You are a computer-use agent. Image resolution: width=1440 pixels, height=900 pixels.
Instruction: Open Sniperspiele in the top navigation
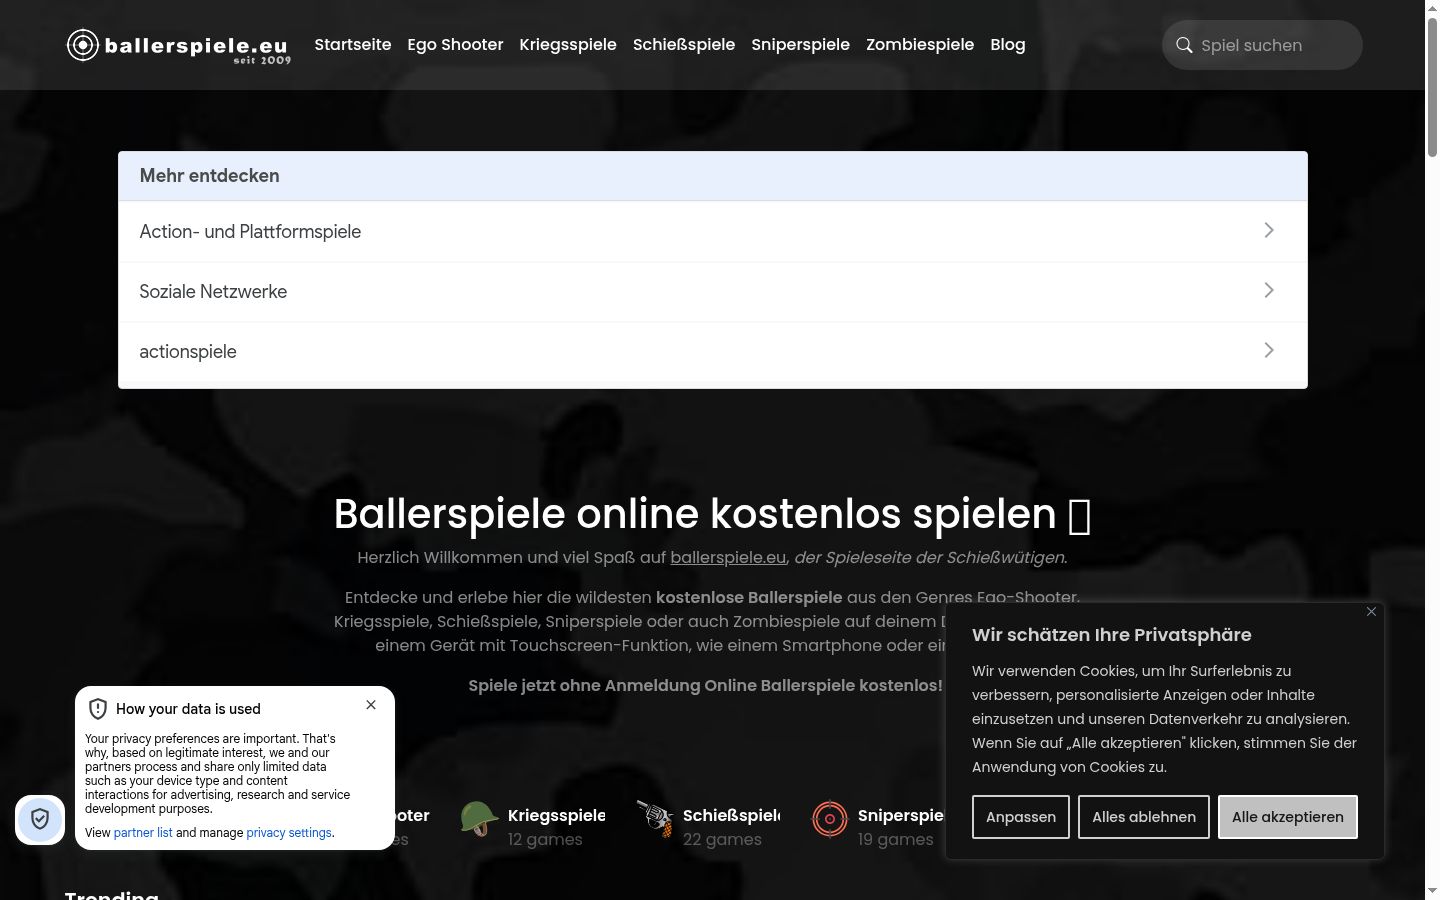(801, 45)
